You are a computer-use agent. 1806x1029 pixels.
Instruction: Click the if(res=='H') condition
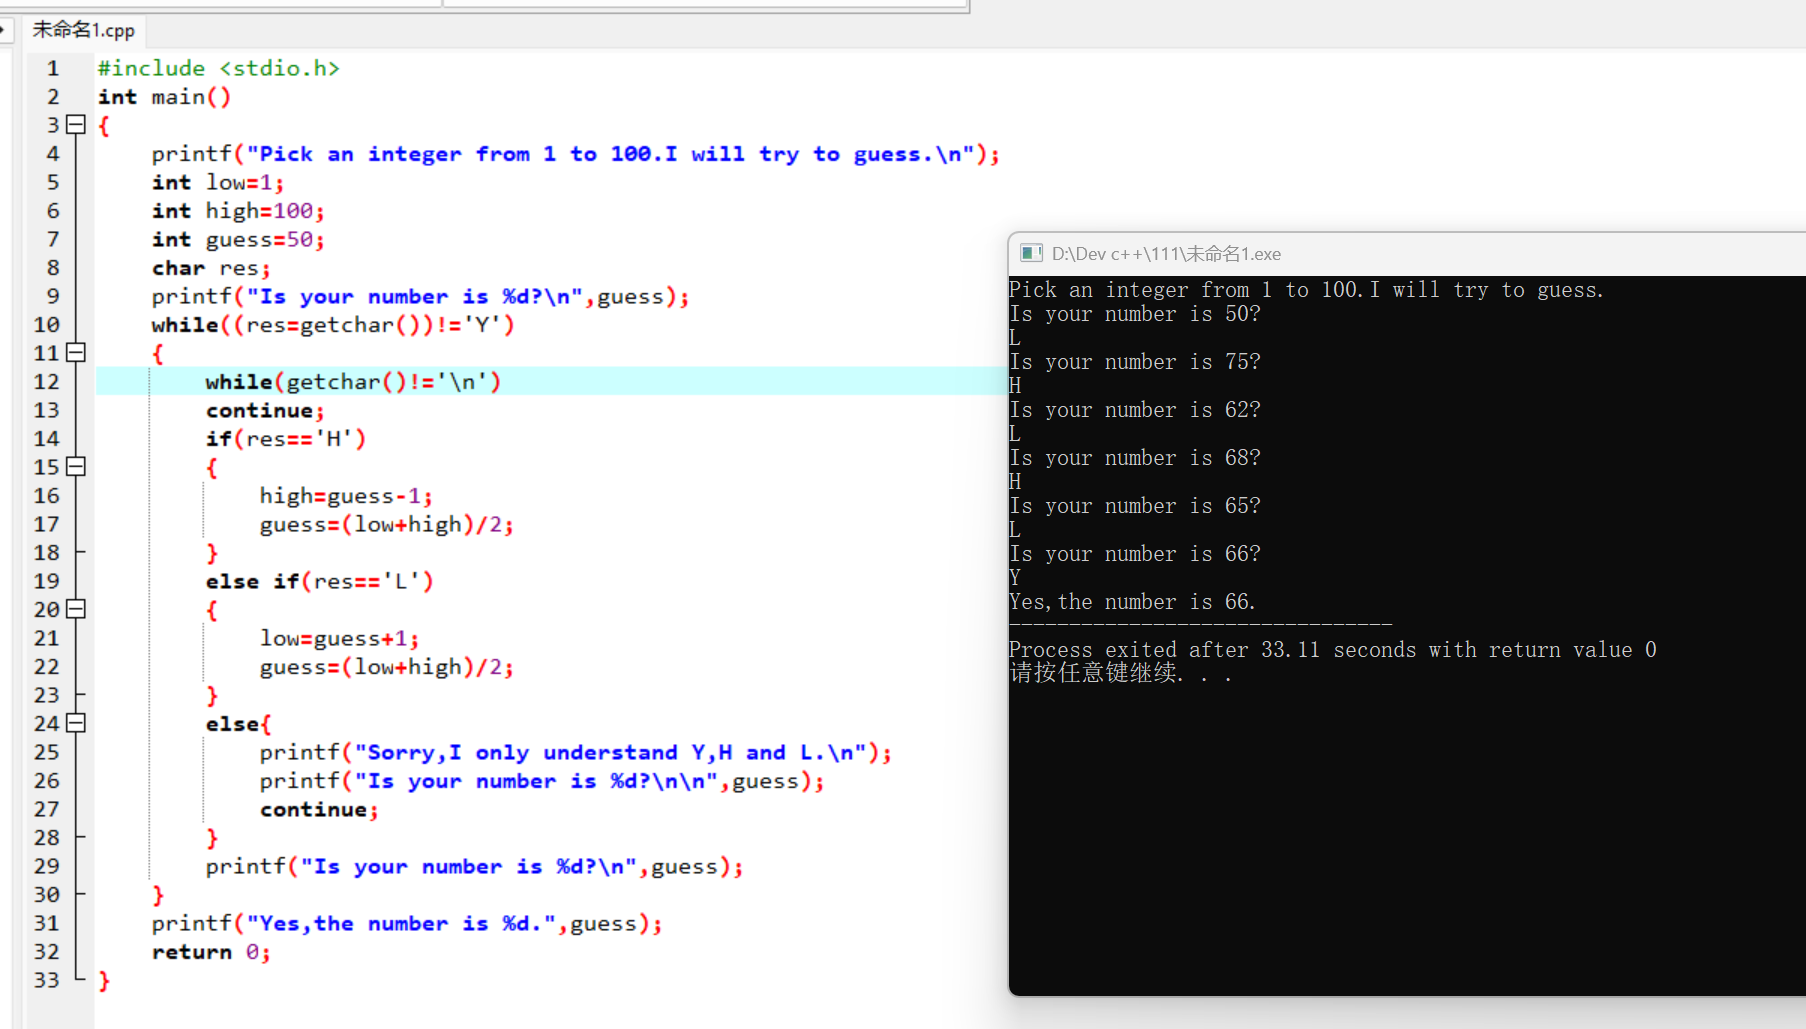click(286, 438)
